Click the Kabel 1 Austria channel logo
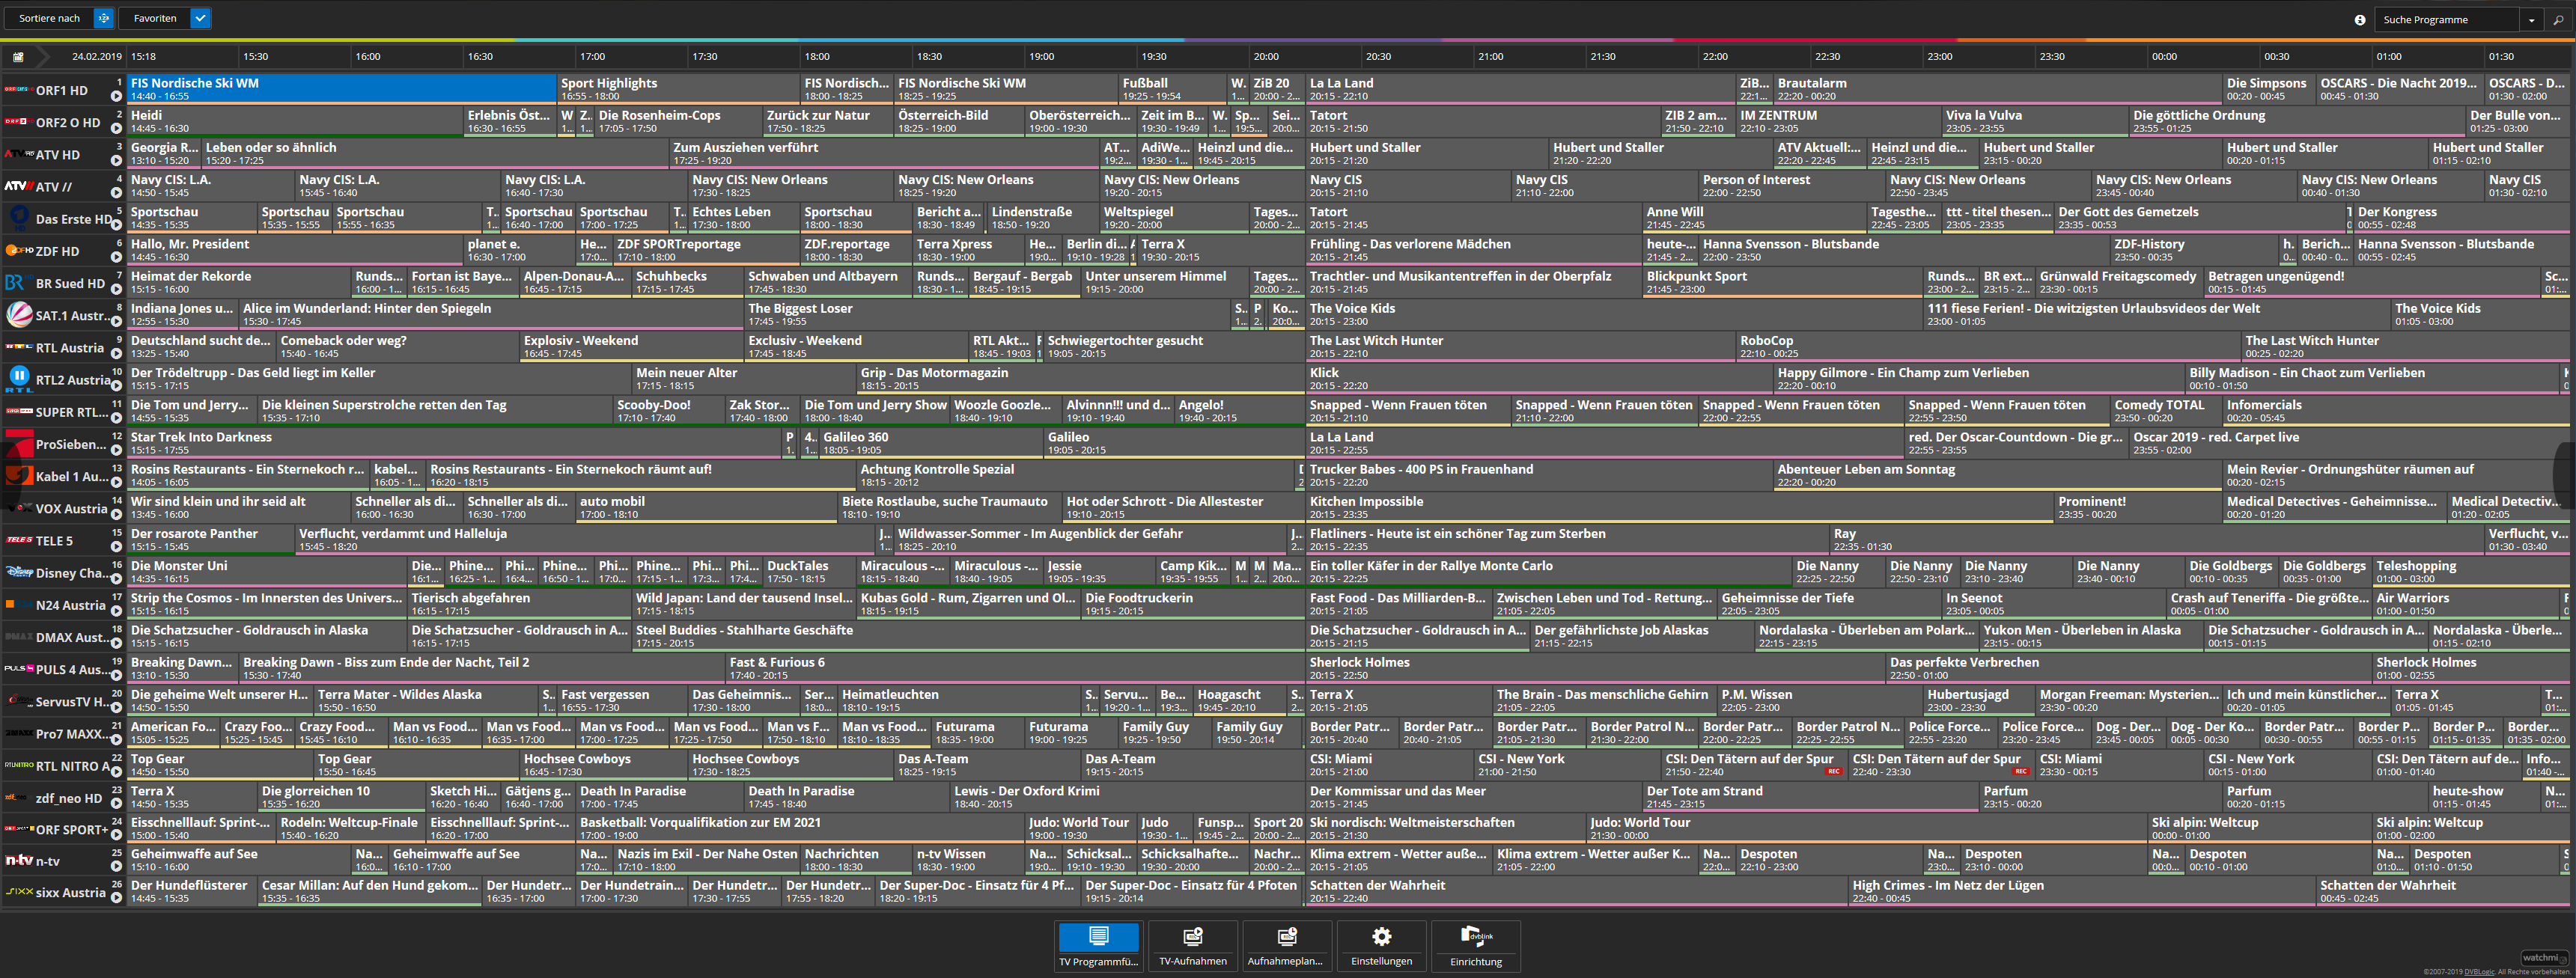This screenshot has height=978, width=2576. click(19, 475)
